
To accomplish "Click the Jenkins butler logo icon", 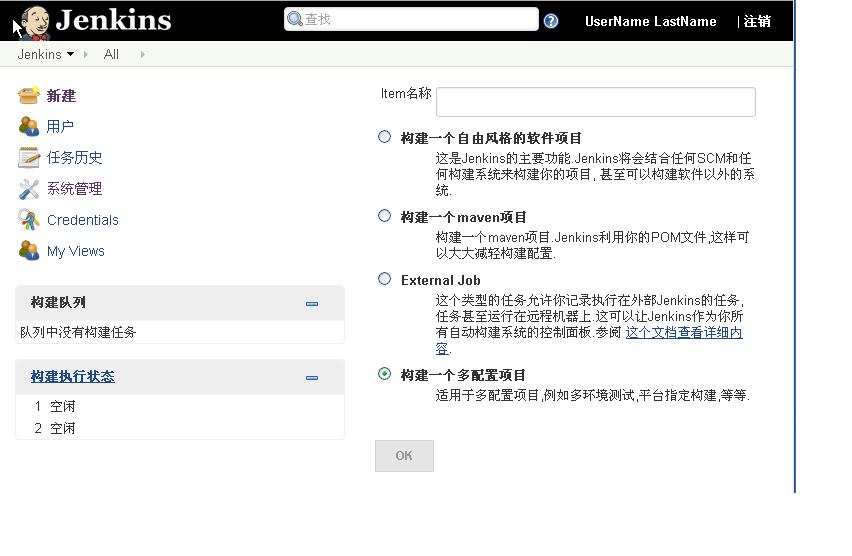I will click(x=35, y=21).
